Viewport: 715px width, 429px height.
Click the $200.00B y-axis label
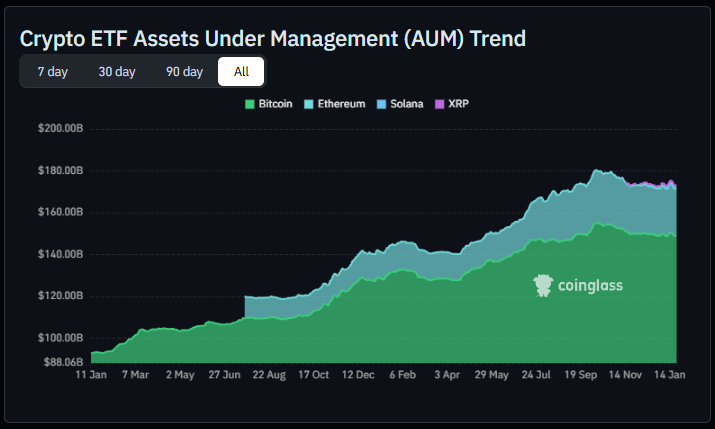tap(60, 129)
